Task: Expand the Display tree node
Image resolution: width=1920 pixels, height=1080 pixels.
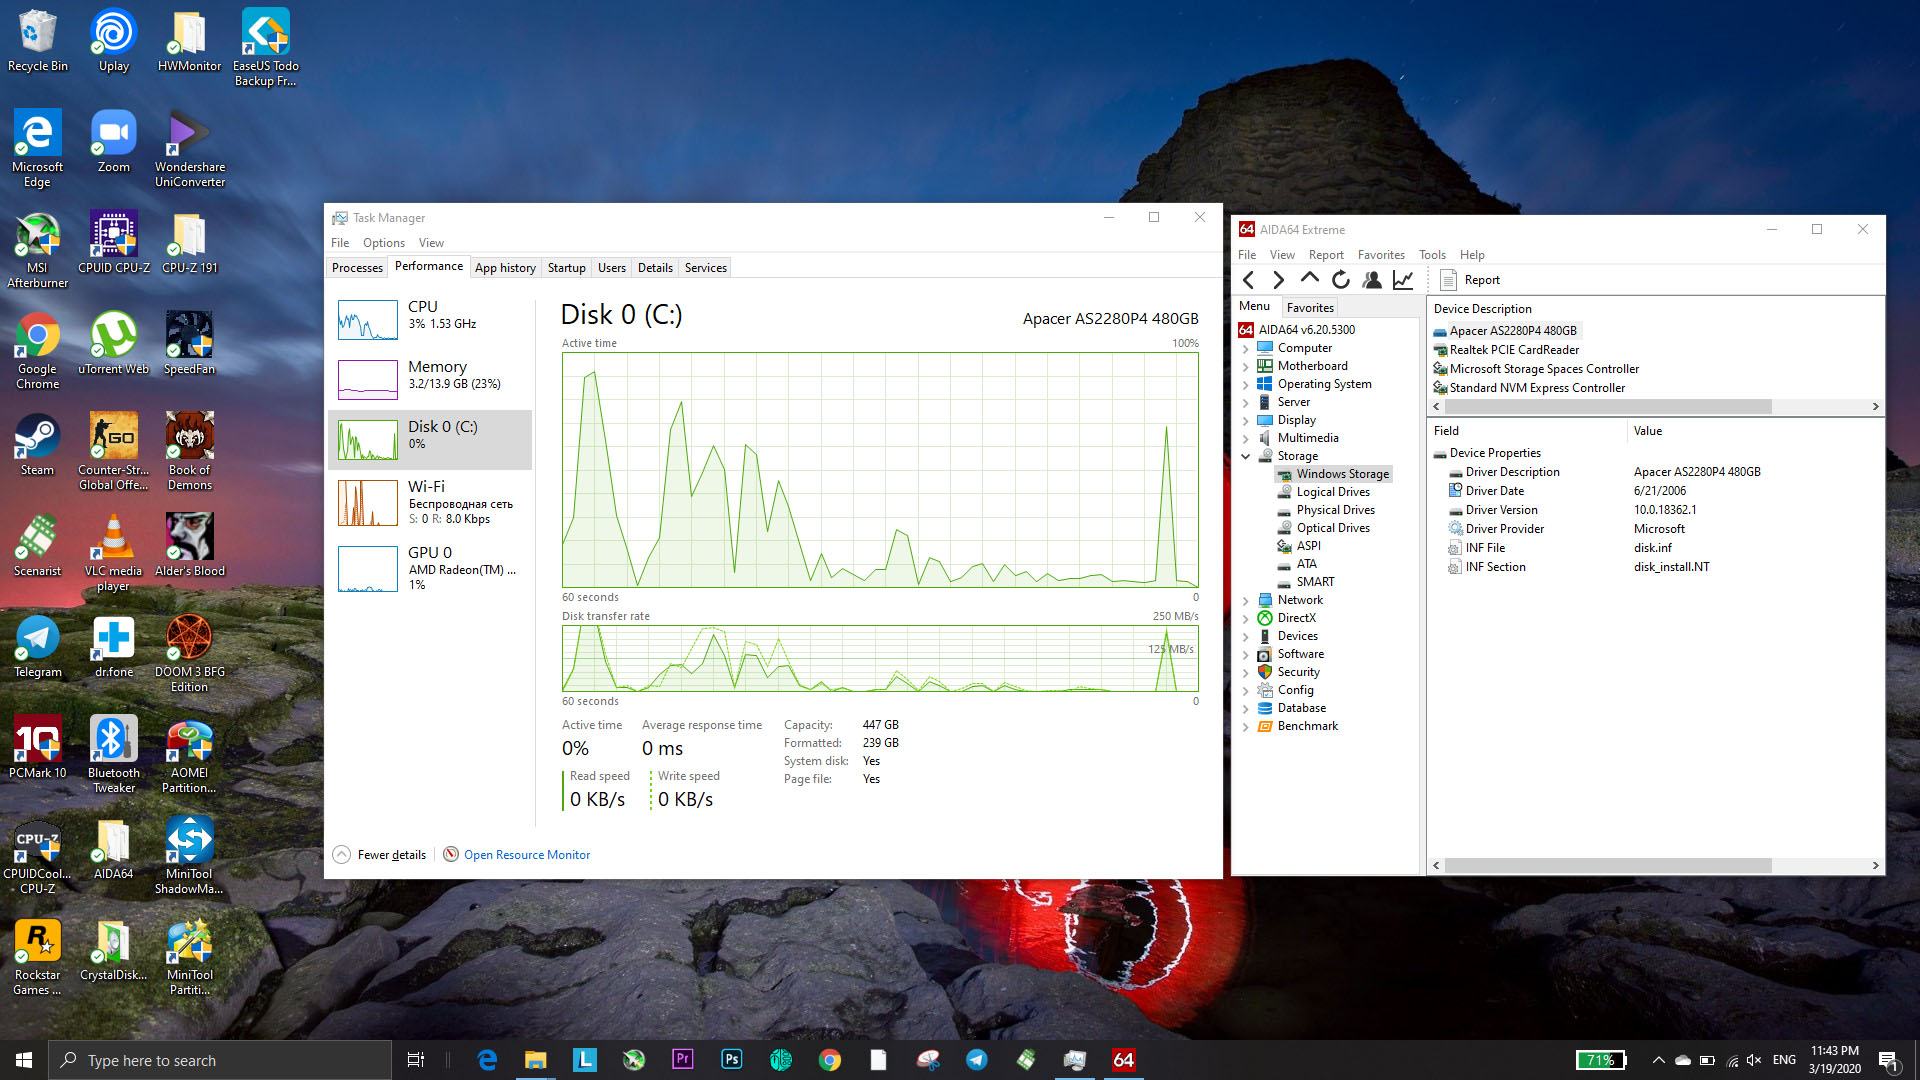Action: point(1246,420)
